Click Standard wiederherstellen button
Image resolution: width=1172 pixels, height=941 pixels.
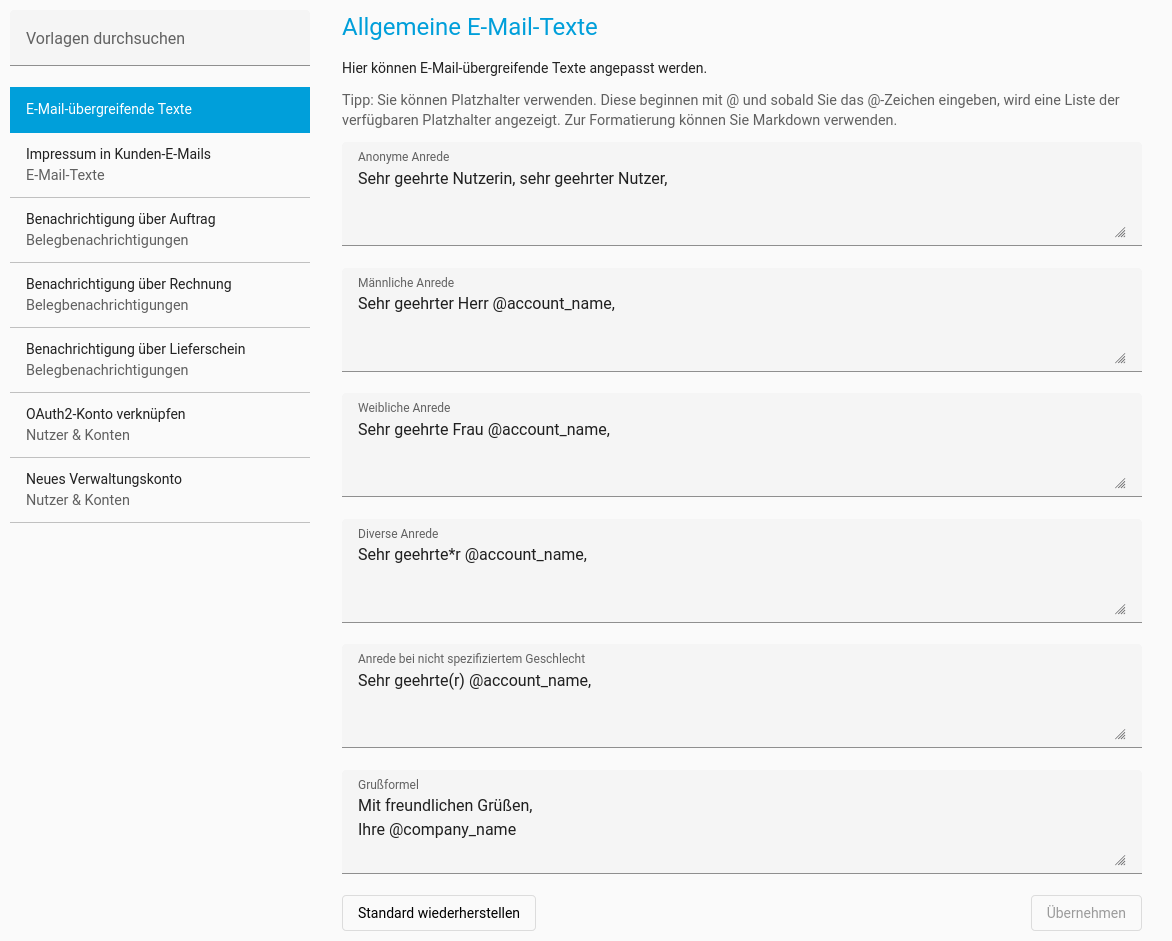pos(439,913)
